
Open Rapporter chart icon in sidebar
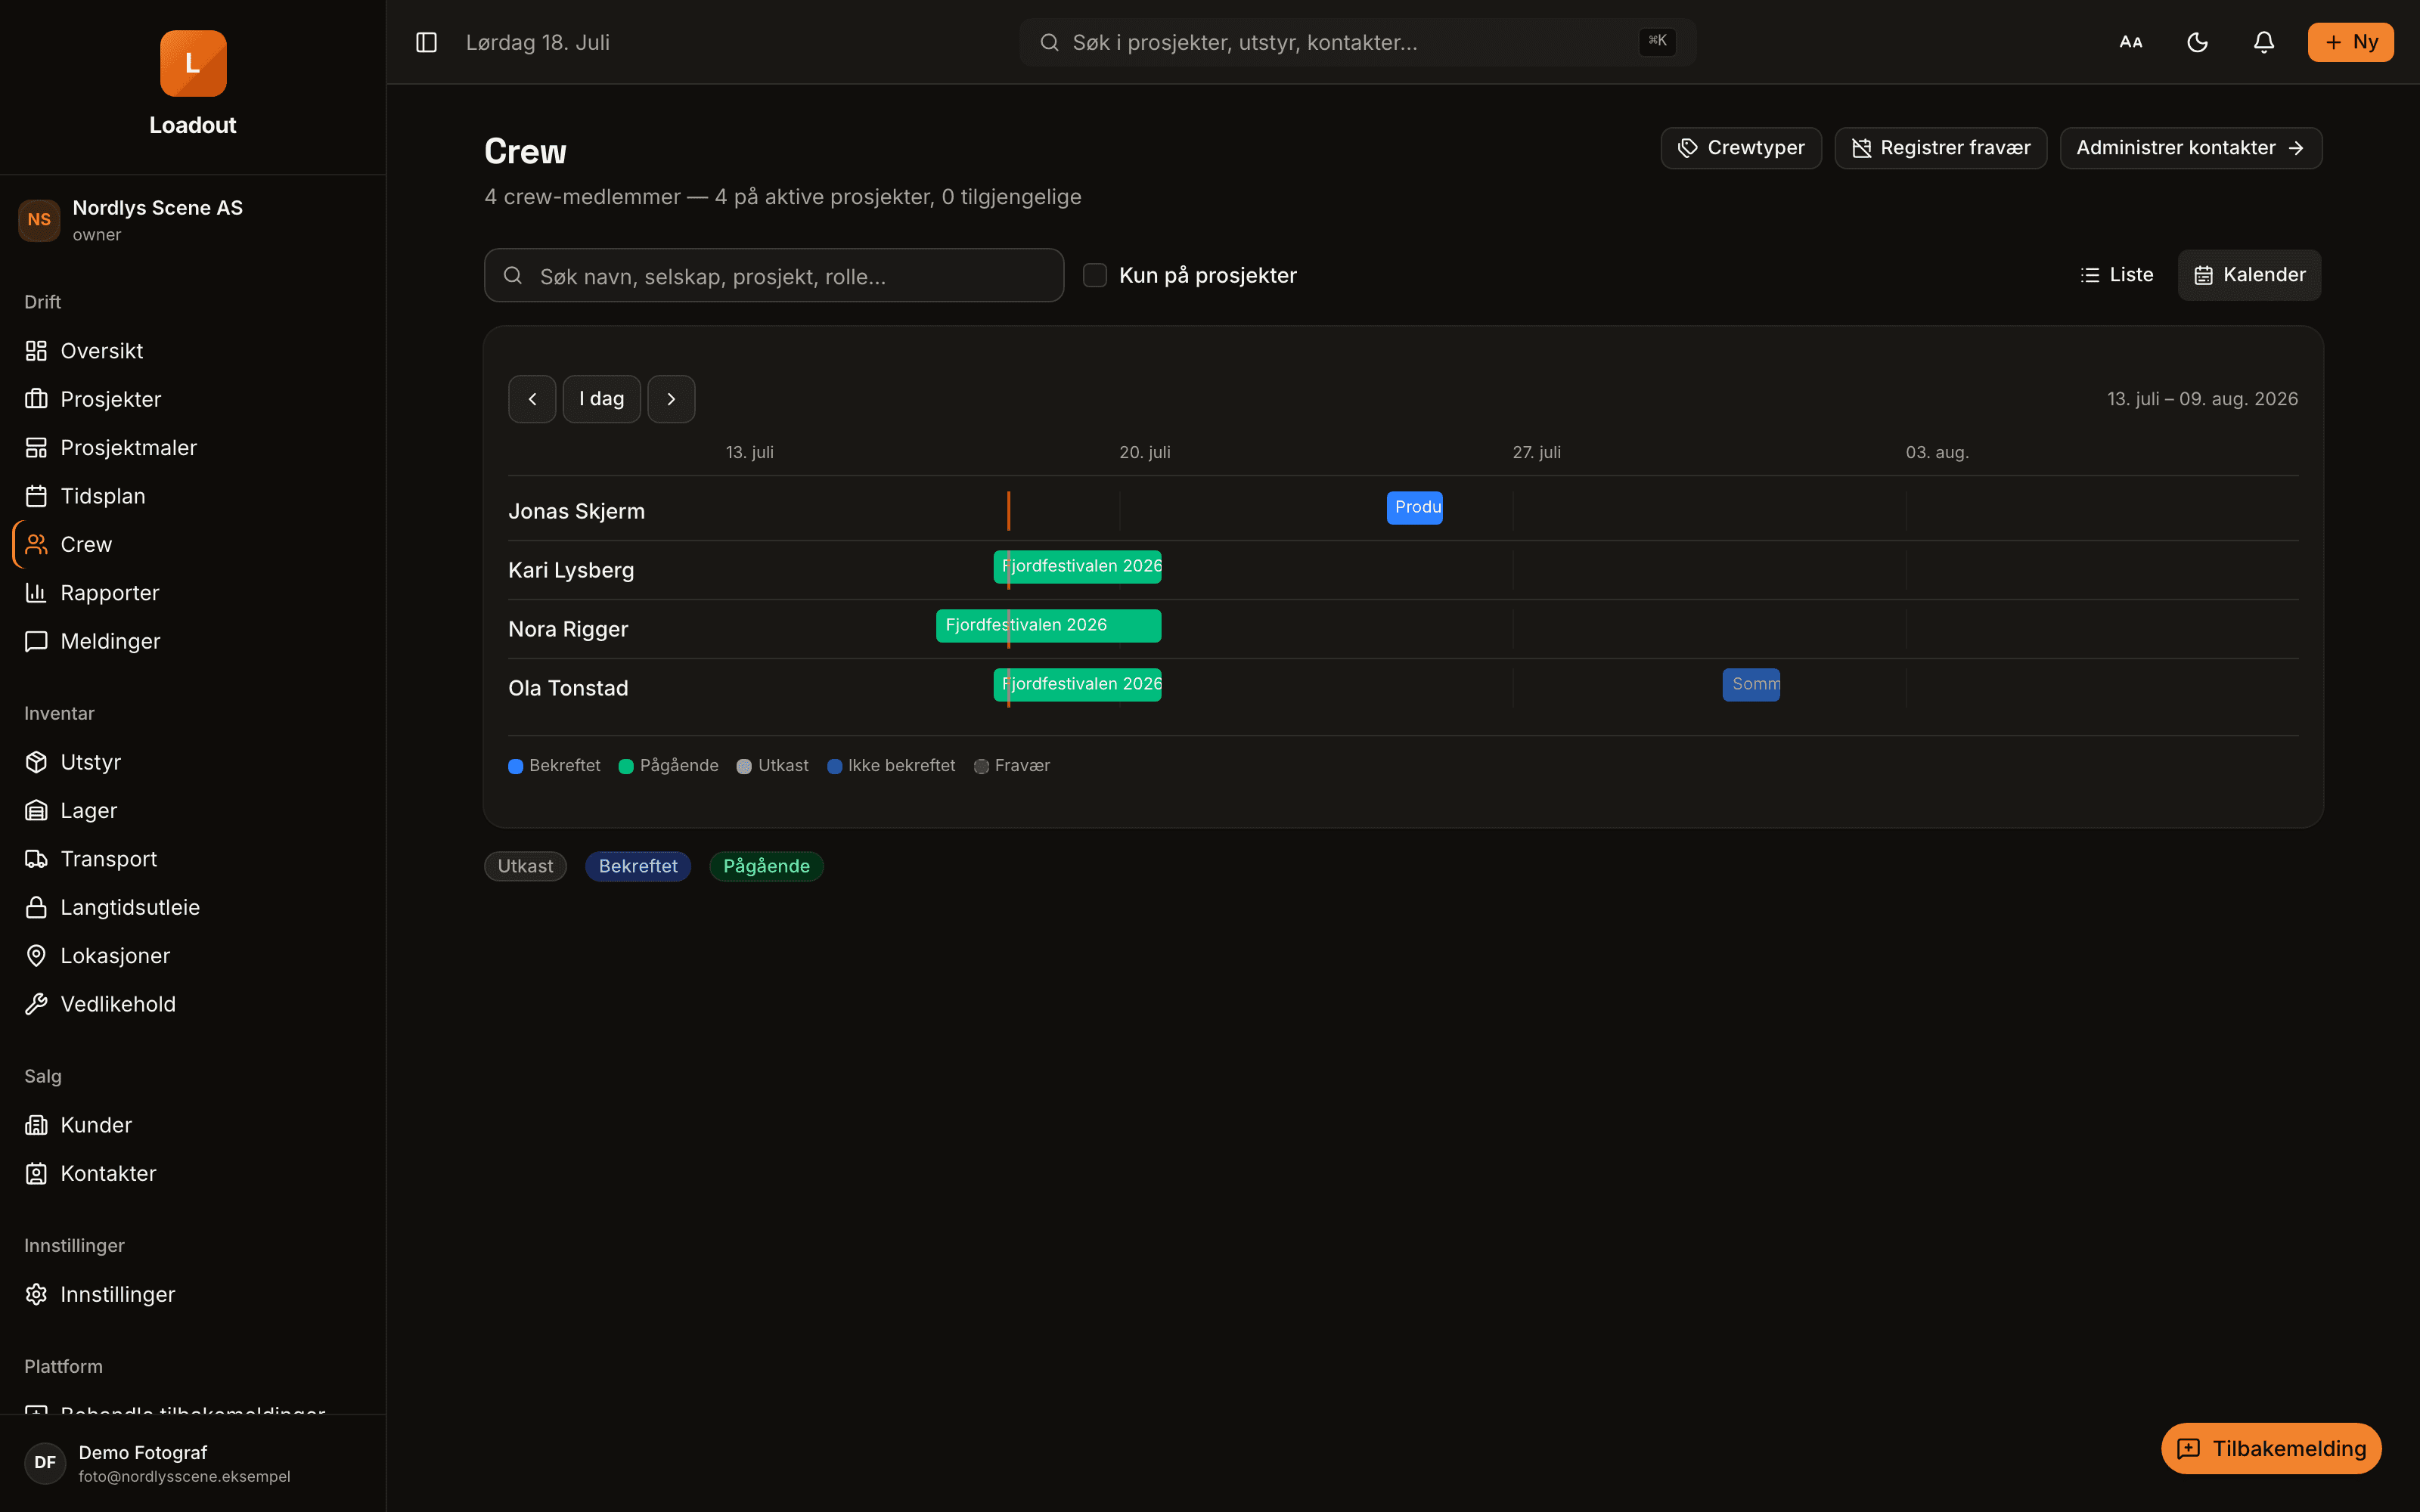coord(36,593)
